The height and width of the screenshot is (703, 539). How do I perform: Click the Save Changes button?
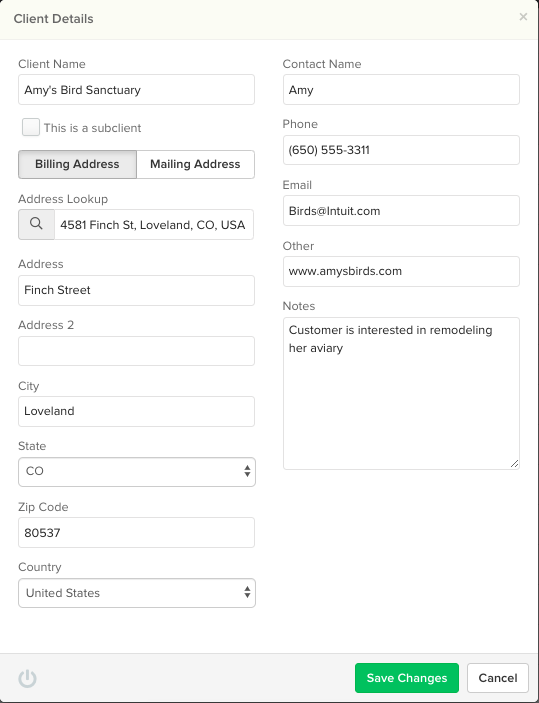click(407, 678)
